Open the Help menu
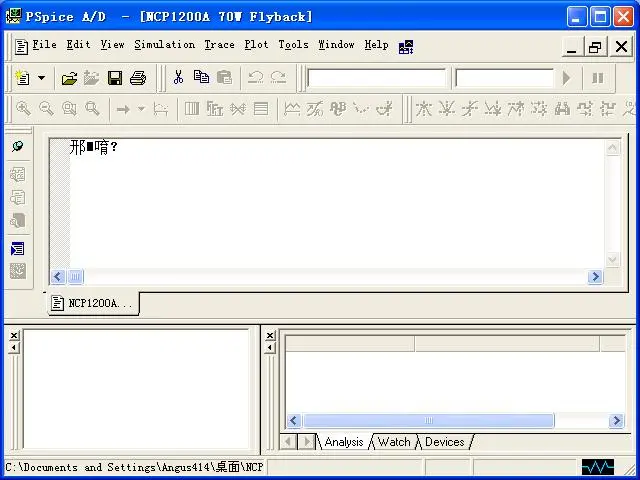Image resolution: width=640 pixels, height=480 pixels. pos(376,44)
